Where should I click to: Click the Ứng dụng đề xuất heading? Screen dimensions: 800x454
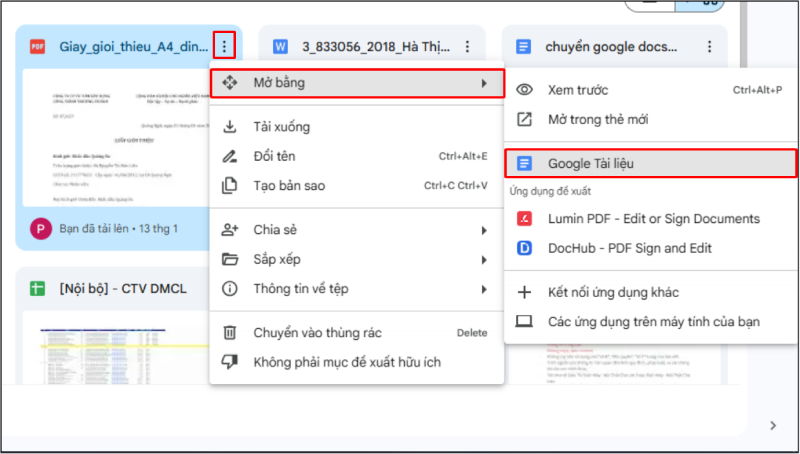(x=550, y=191)
